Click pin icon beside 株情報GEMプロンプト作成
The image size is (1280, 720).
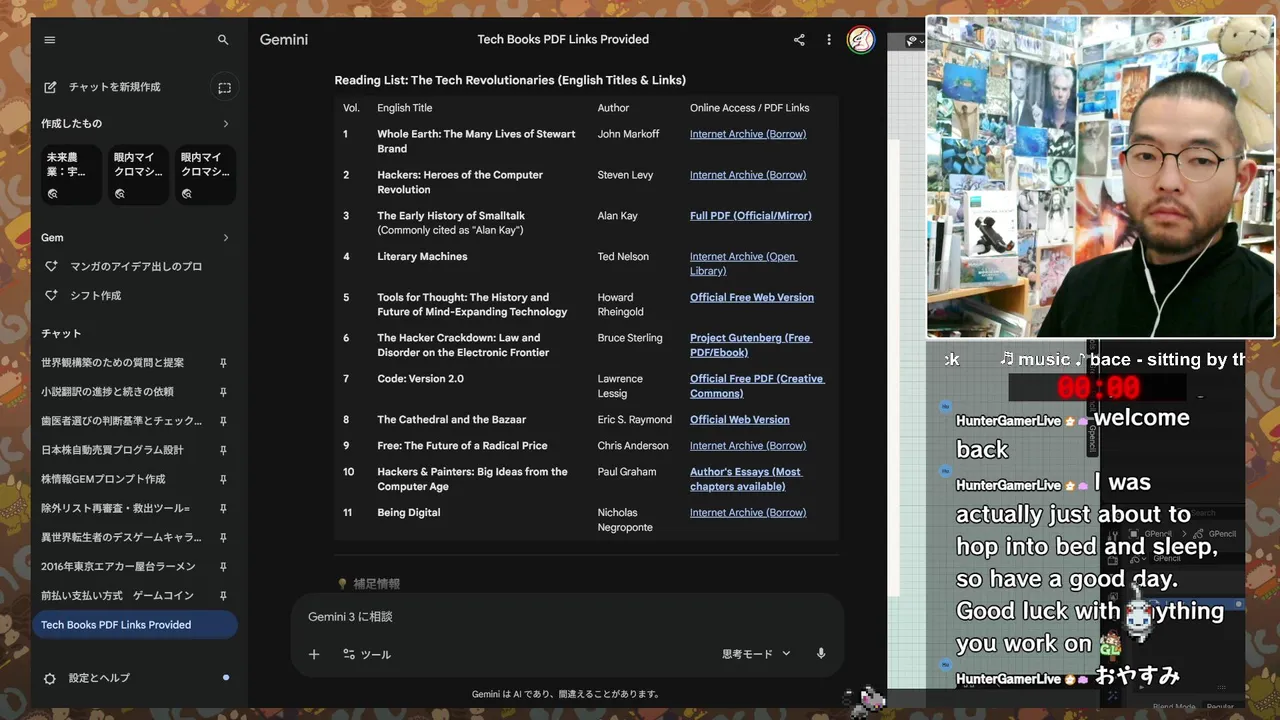[223, 479]
